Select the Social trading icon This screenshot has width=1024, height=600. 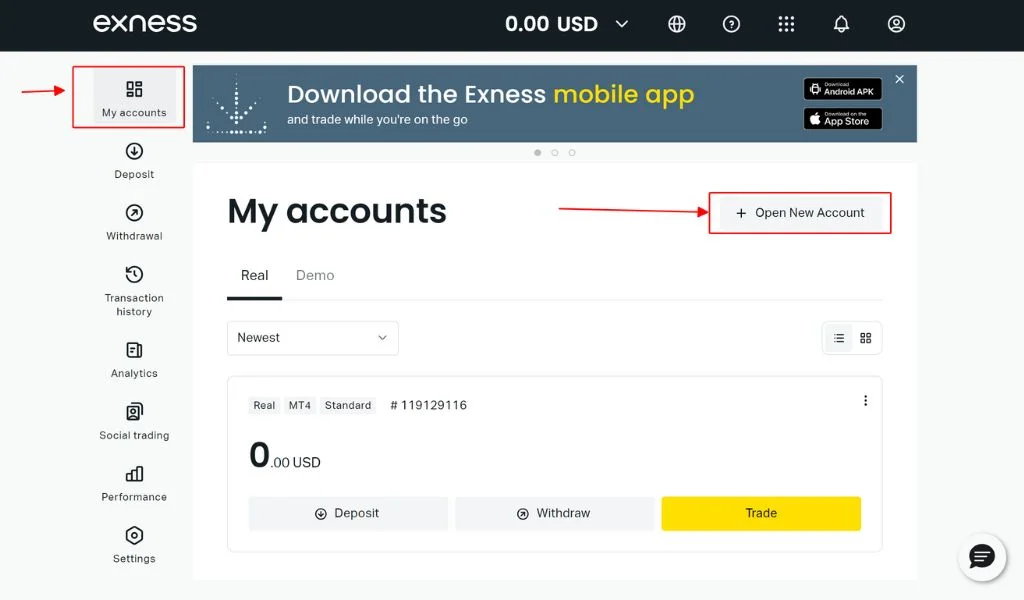click(x=133, y=422)
